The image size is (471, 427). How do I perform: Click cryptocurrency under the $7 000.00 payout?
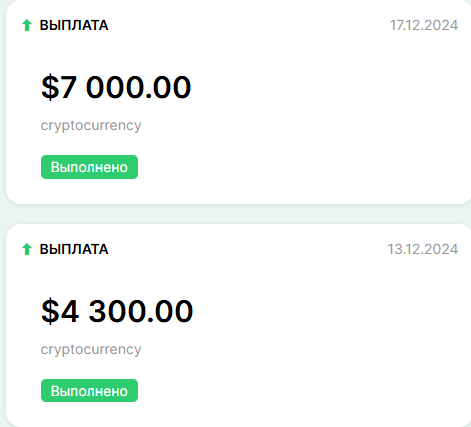pyautogui.click(x=91, y=126)
